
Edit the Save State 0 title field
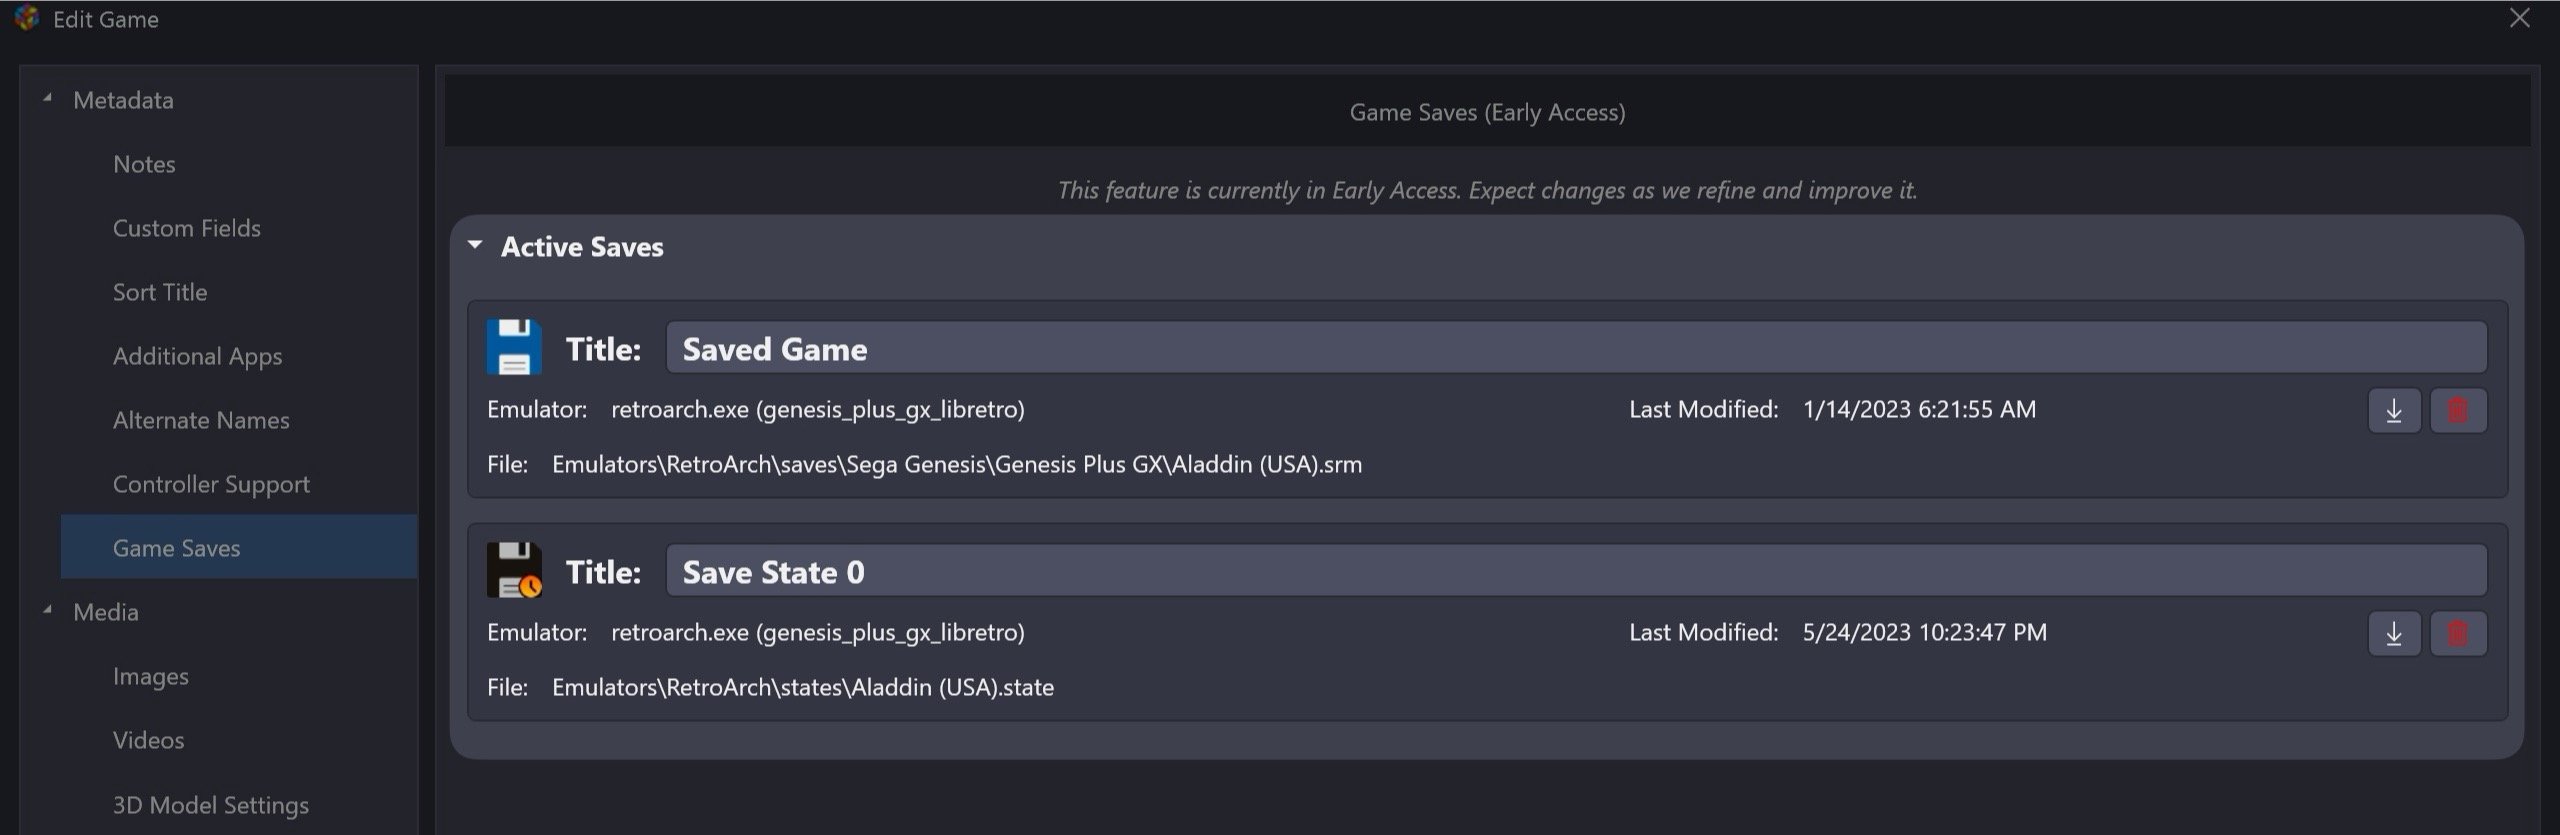1576,571
